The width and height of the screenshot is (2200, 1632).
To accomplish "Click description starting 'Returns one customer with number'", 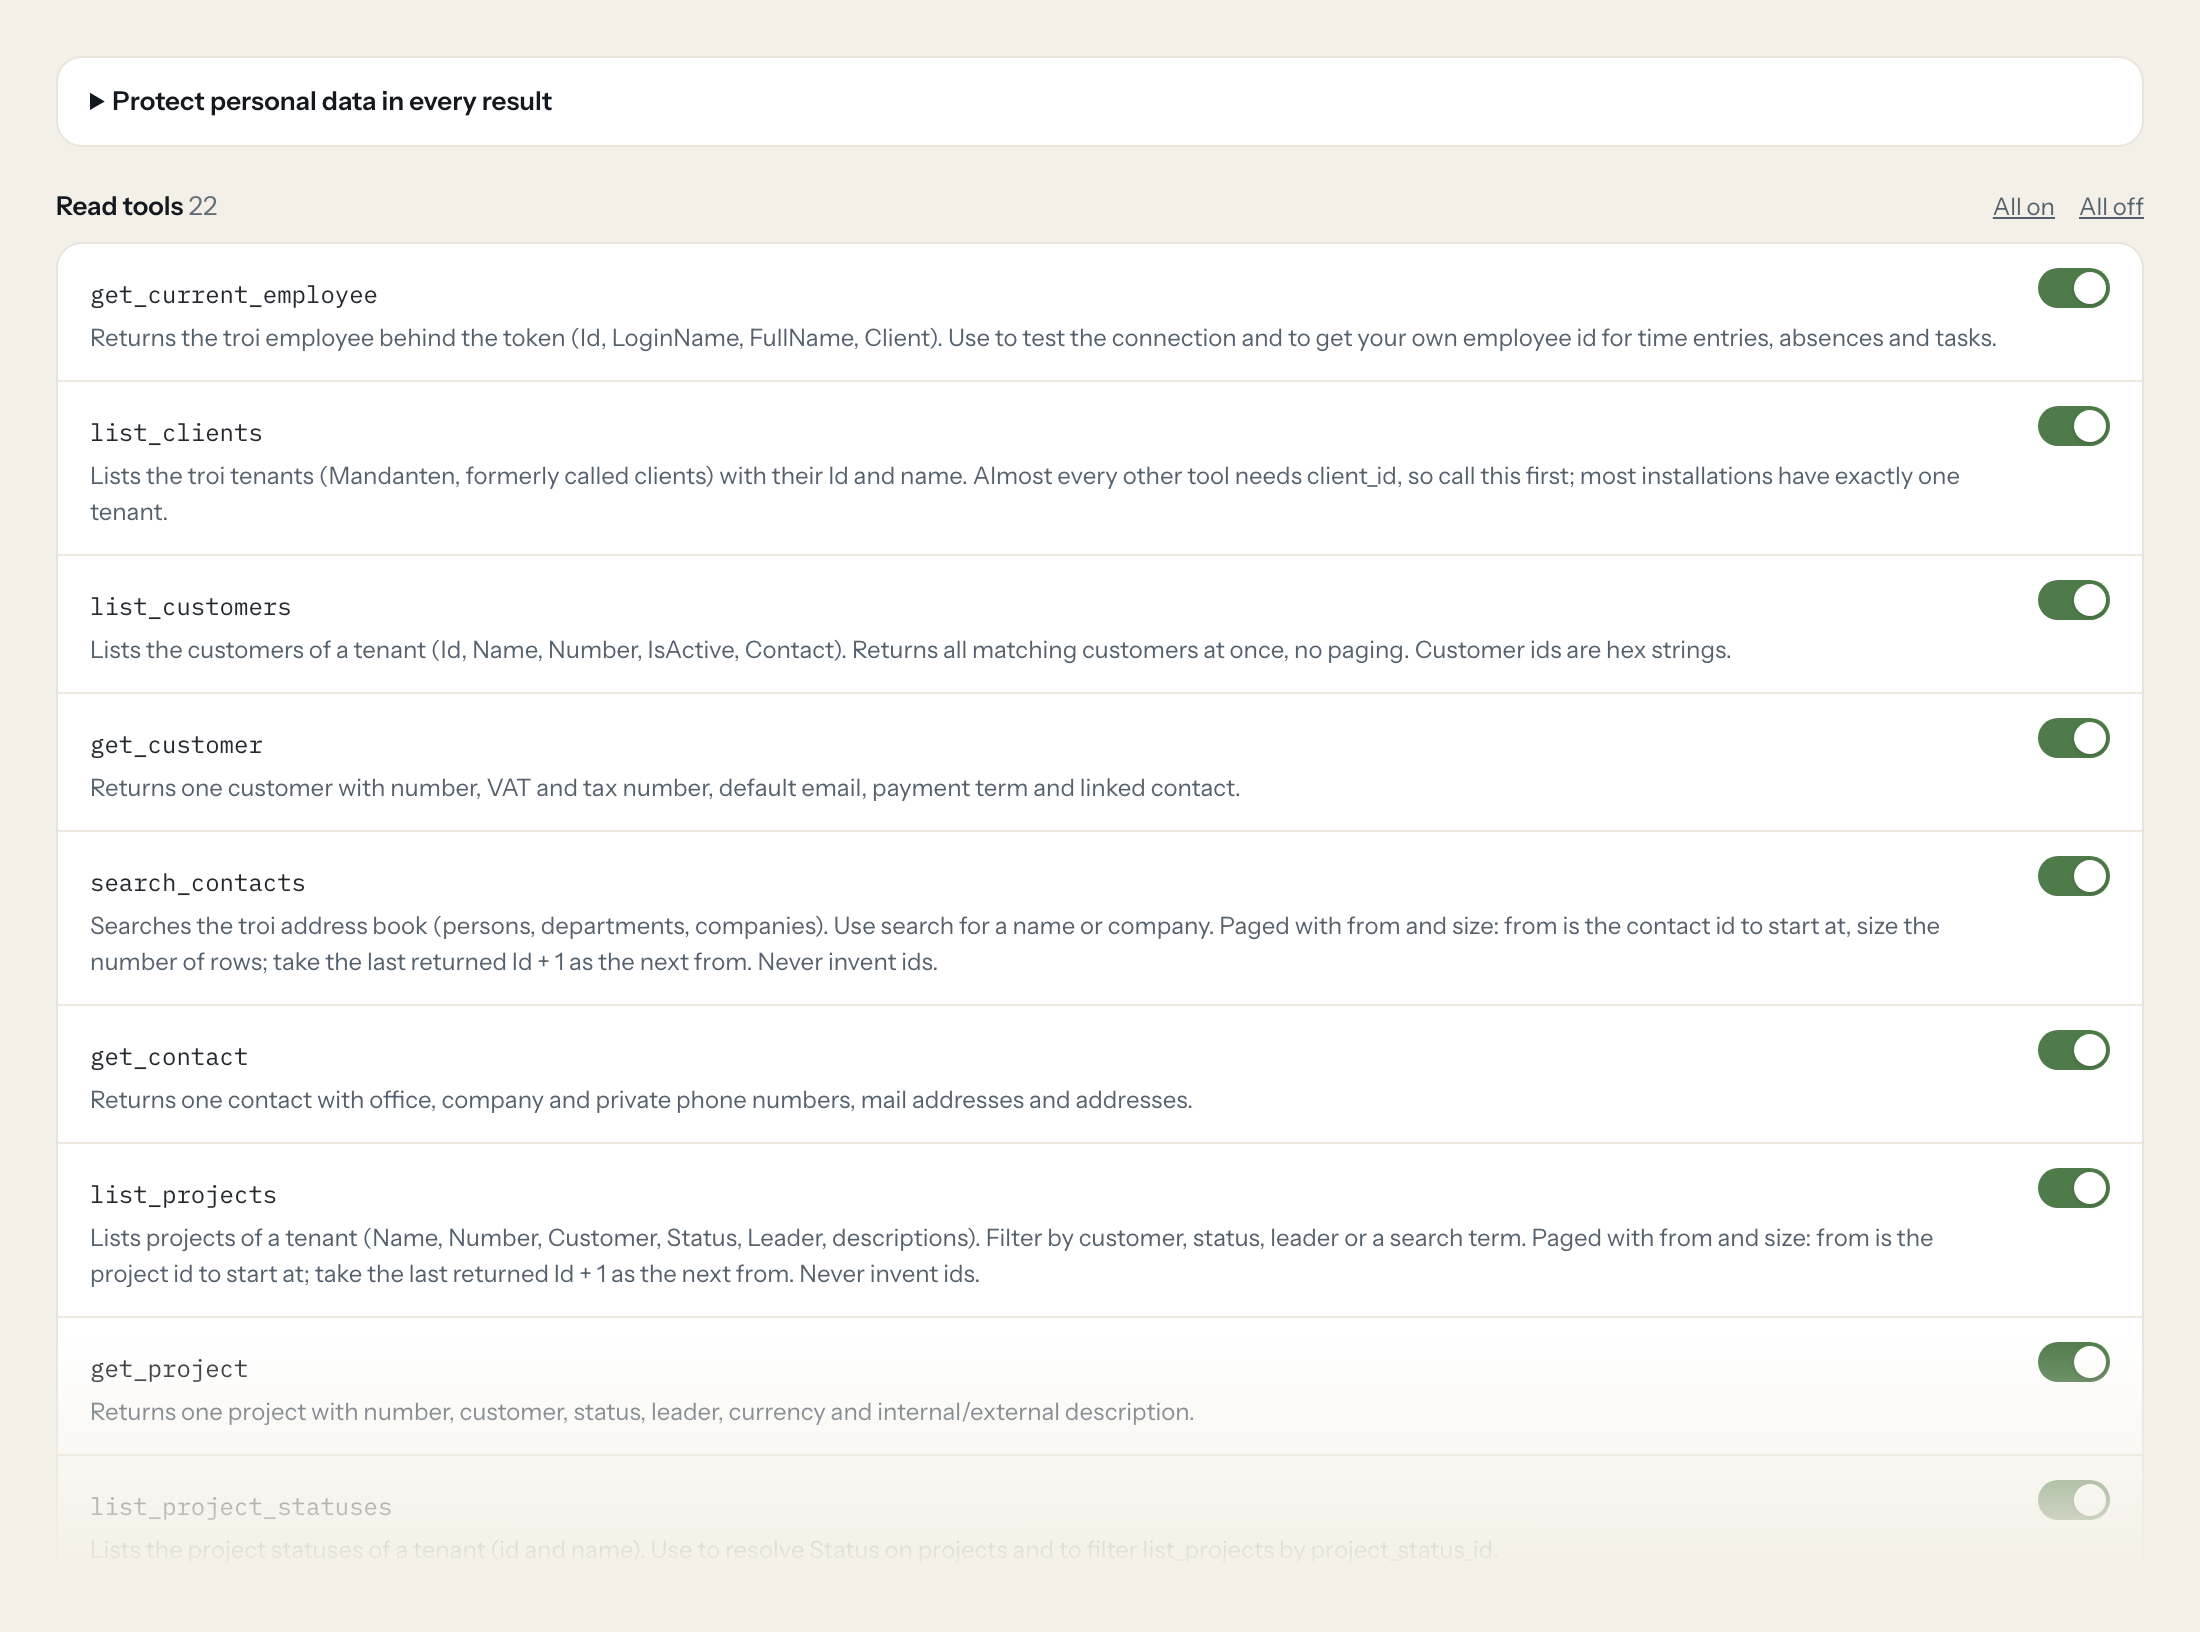I will click(x=665, y=788).
